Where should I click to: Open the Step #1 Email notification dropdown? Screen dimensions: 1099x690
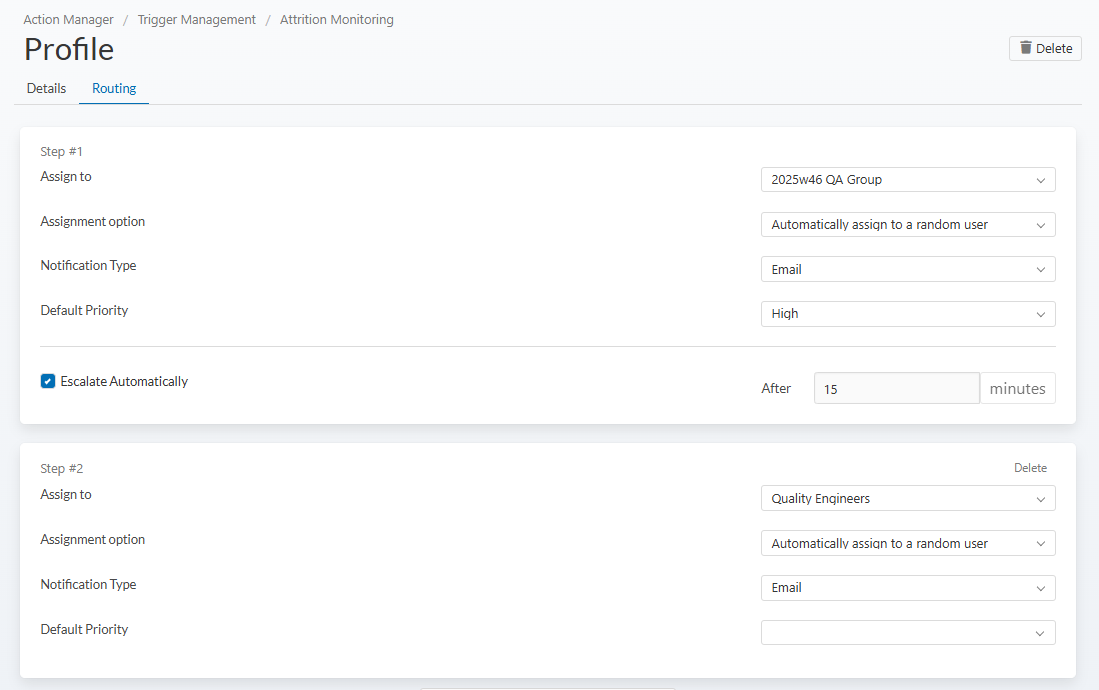tap(907, 269)
